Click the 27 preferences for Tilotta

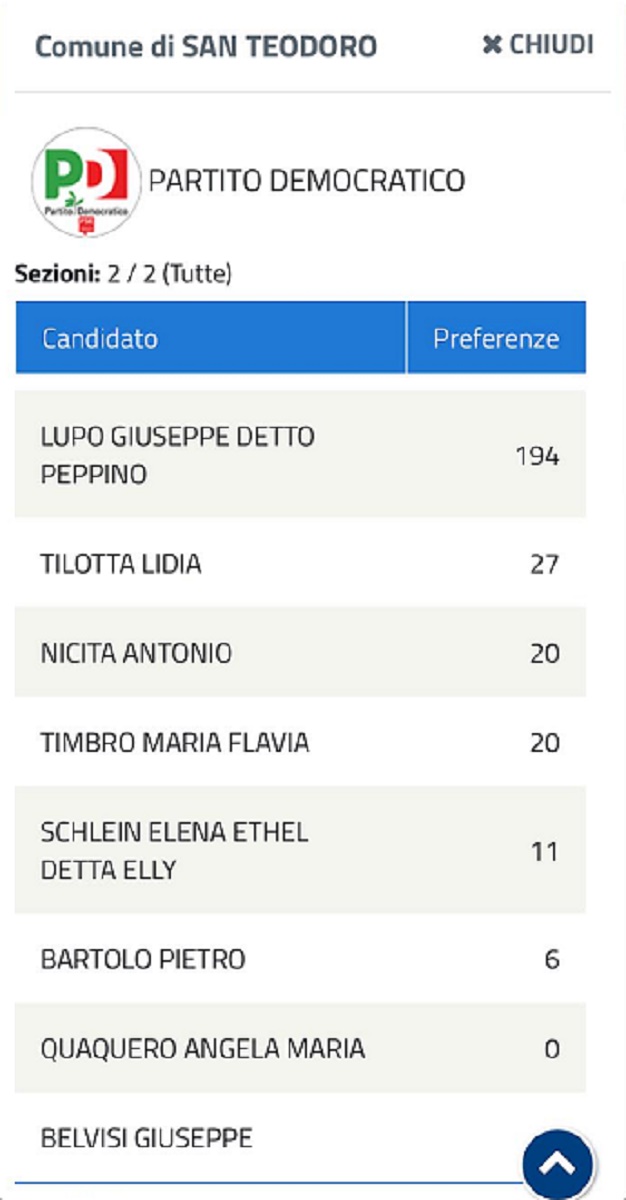point(544,564)
